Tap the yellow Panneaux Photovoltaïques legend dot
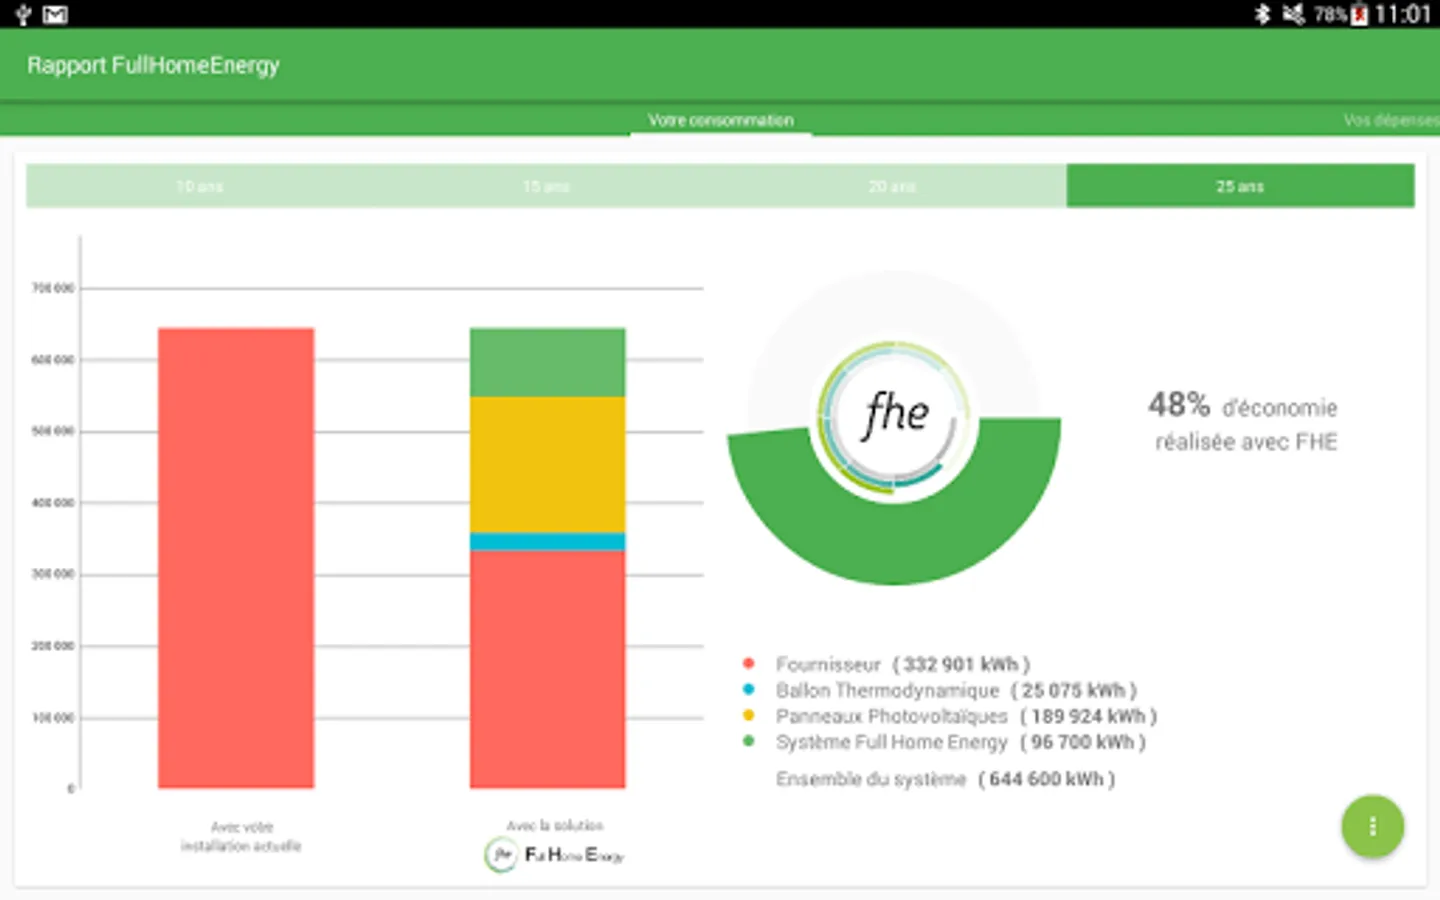The width and height of the screenshot is (1440, 900). pos(748,715)
